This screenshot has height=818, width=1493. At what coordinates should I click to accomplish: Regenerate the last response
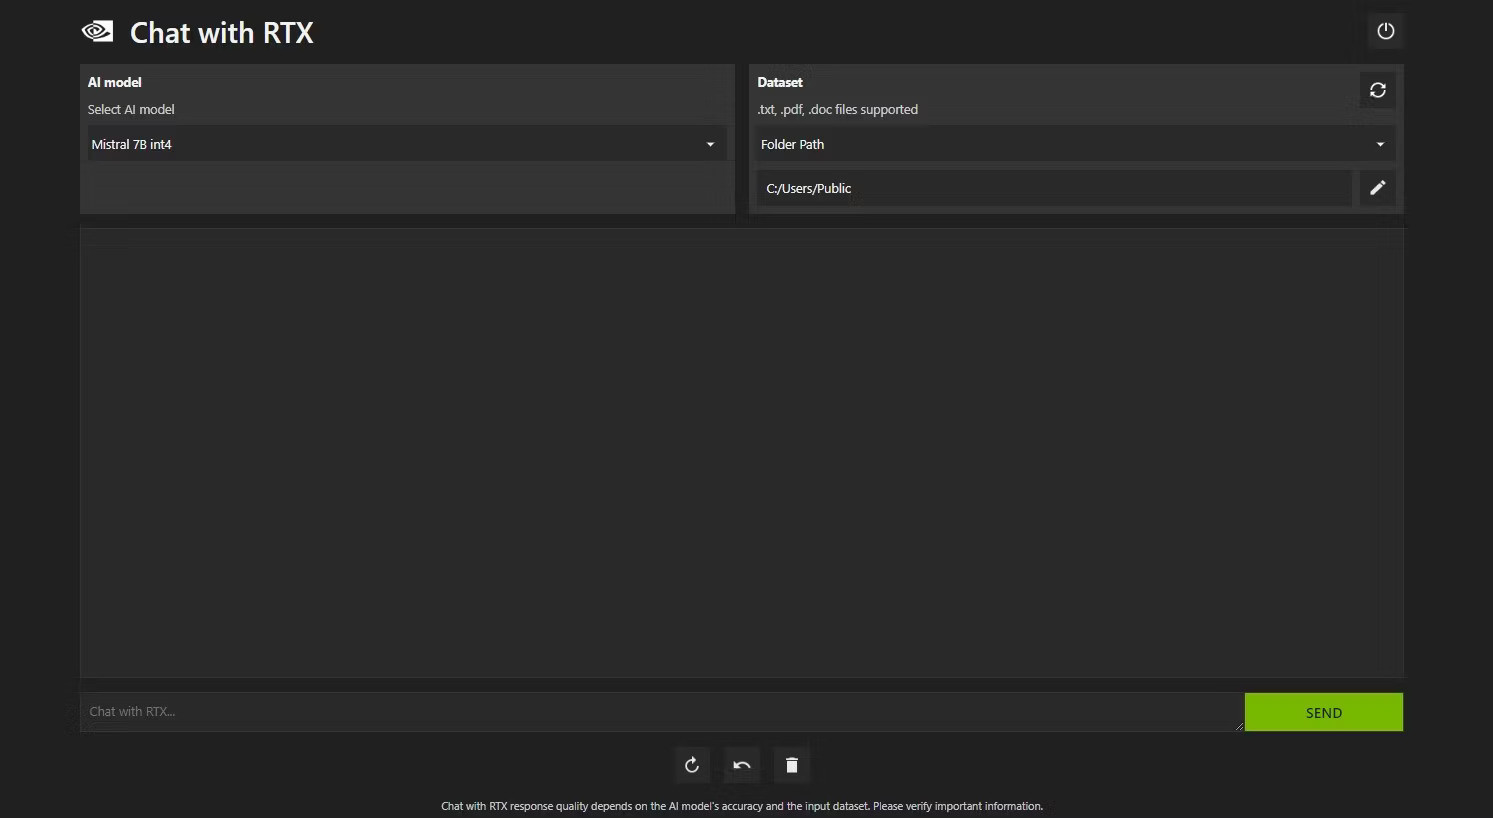click(x=692, y=764)
